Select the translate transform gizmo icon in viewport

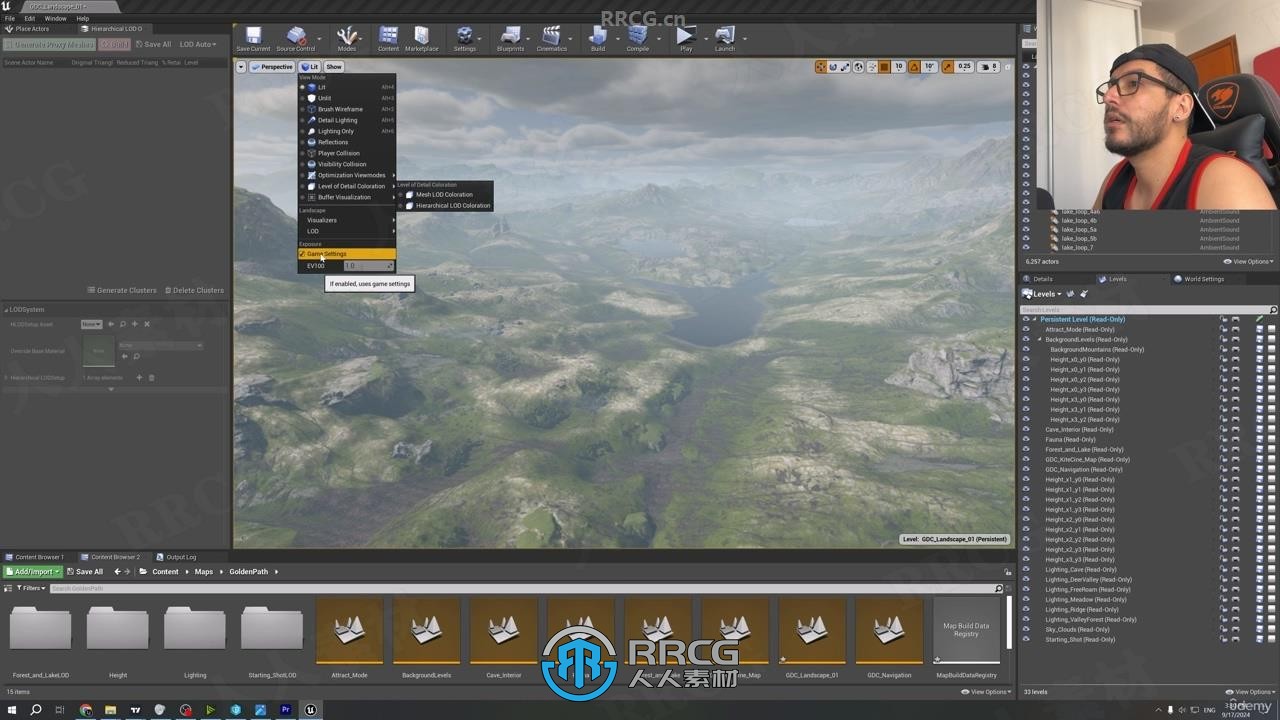click(821, 67)
